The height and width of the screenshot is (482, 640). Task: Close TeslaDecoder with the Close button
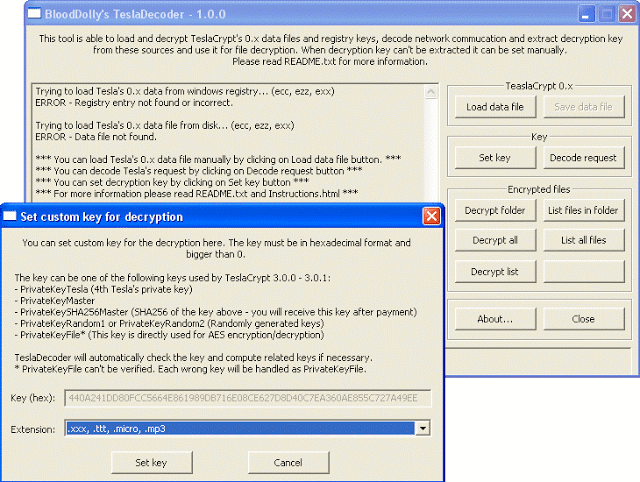584,319
